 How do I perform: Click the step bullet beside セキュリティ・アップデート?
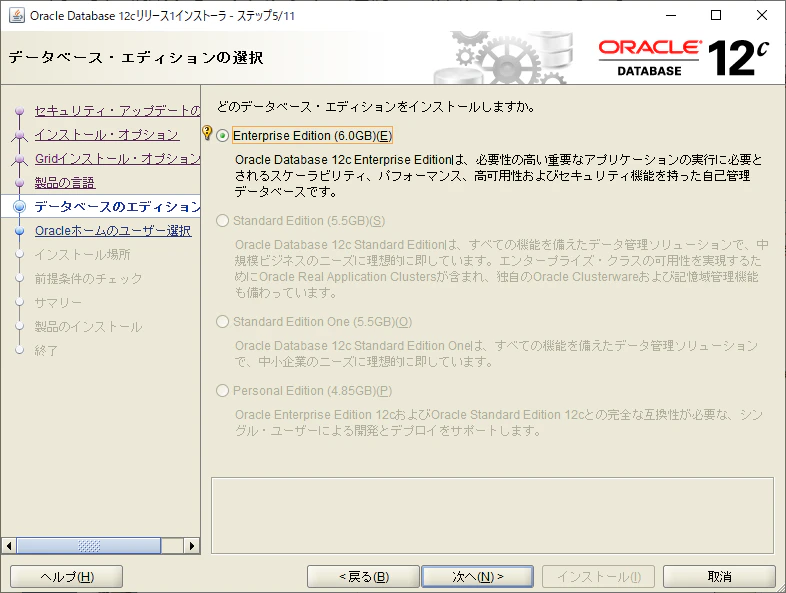(20, 111)
